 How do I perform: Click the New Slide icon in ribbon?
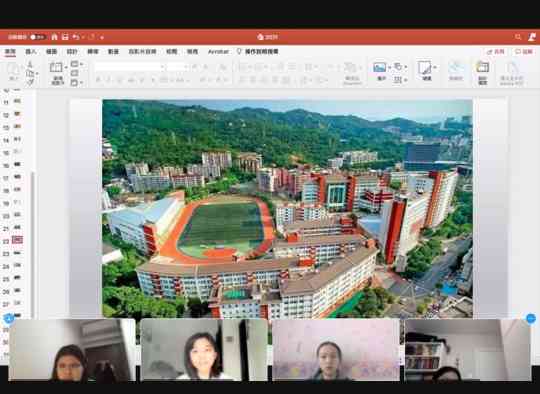[x=56, y=68]
